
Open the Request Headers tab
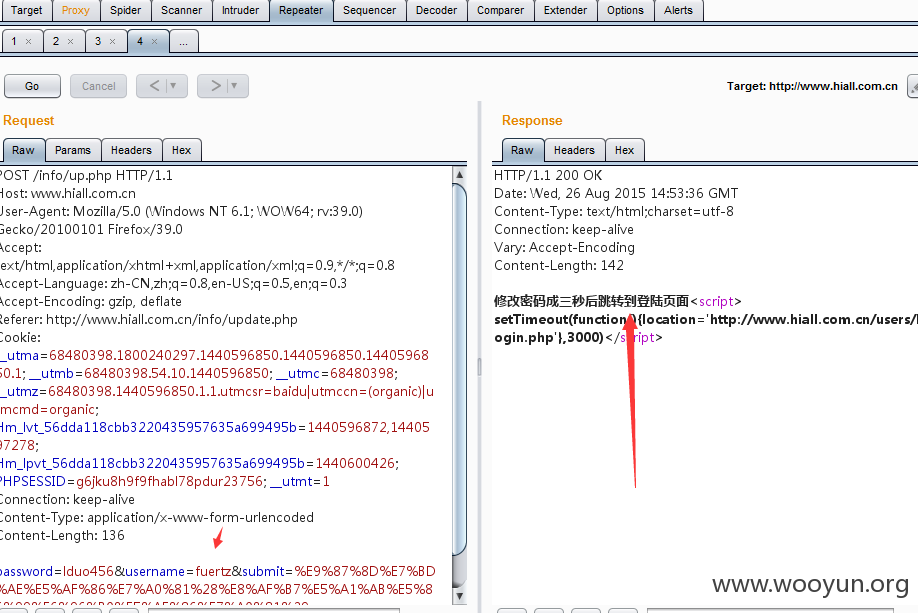131,150
